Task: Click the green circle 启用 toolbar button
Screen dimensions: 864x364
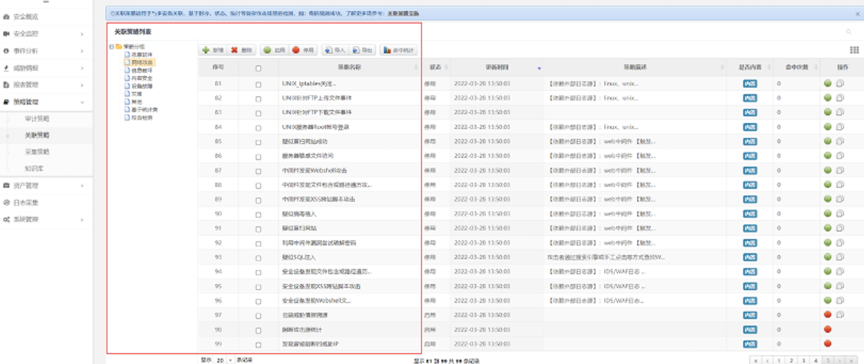Action: 274,50
